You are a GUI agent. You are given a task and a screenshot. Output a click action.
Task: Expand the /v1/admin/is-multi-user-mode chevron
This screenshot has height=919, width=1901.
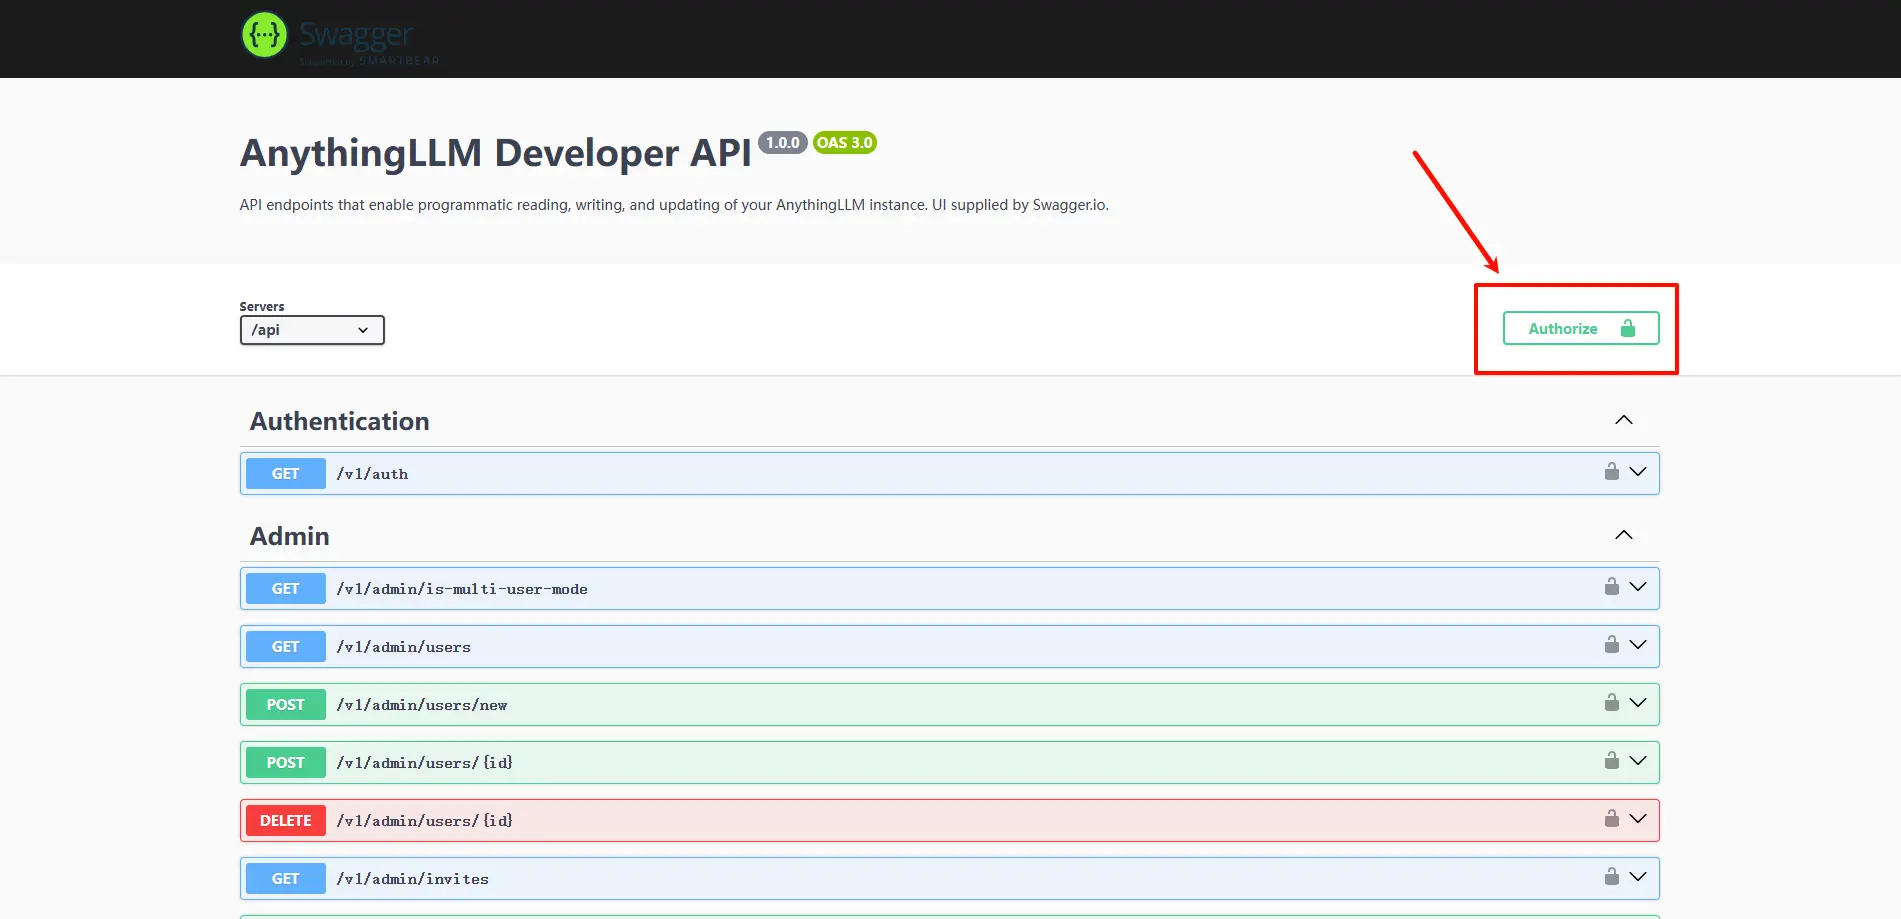pyautogui.click(x=1638, y=587)
